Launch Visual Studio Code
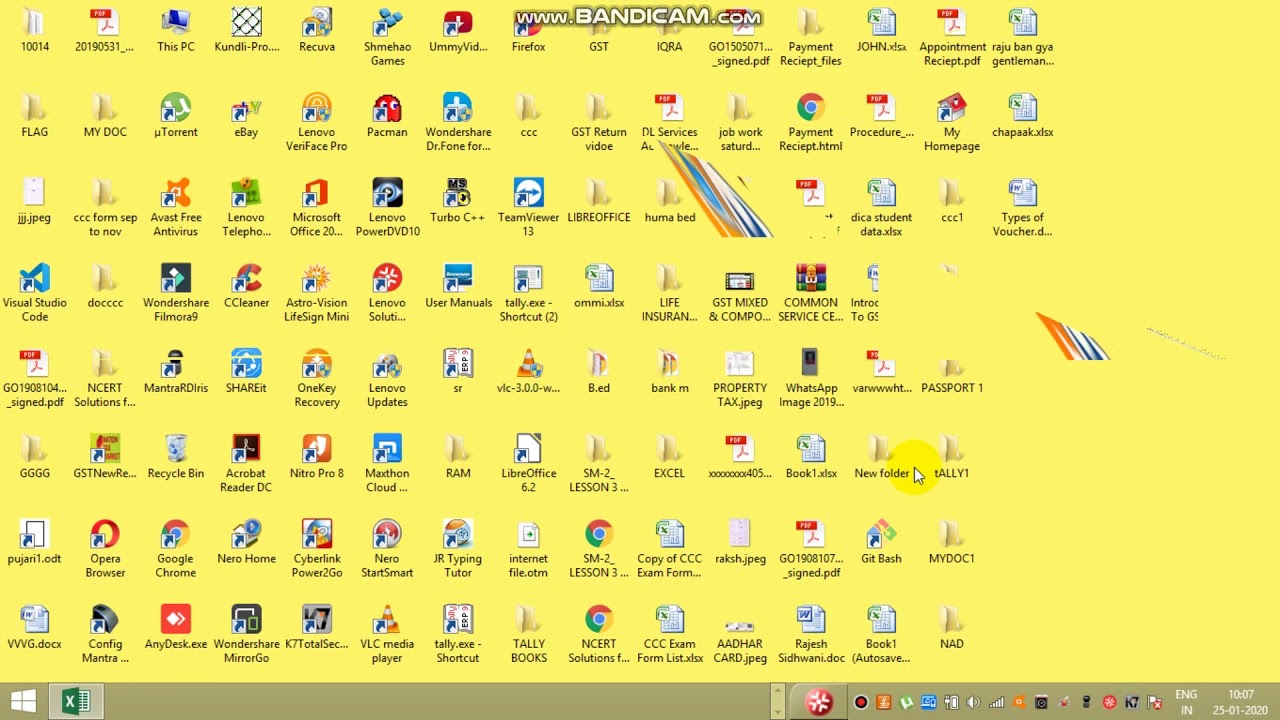 35,293
